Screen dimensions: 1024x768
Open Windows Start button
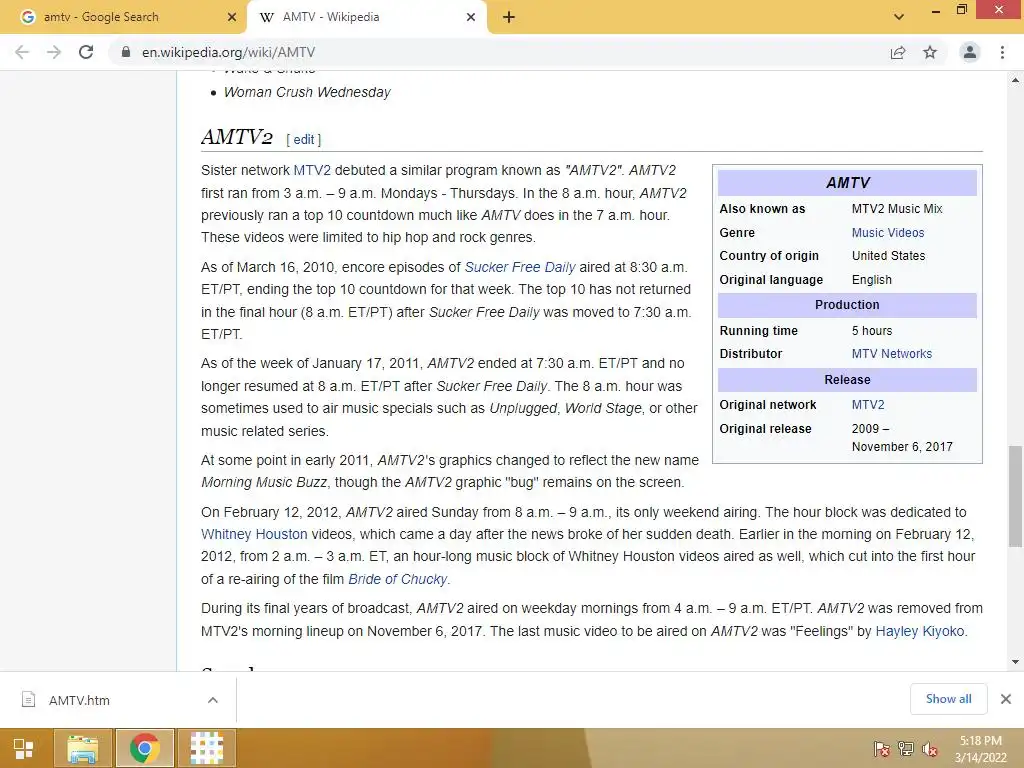[24, 748]
